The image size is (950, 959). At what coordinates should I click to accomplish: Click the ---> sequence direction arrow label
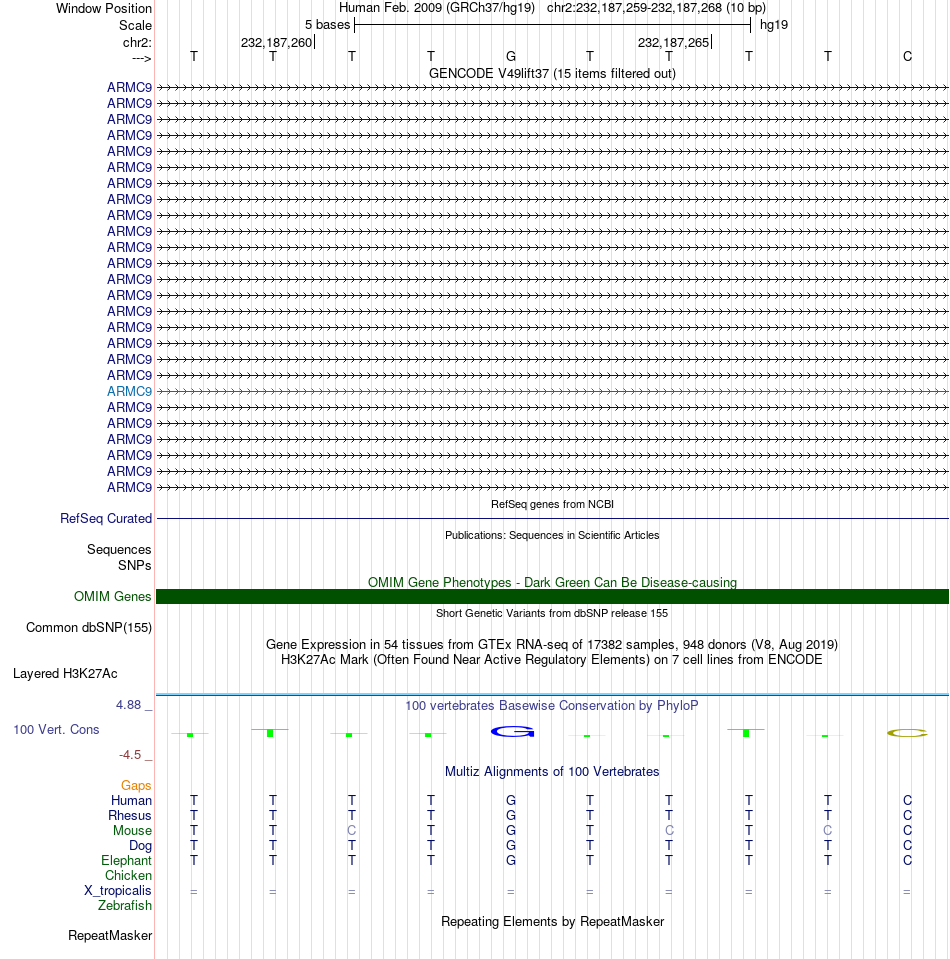pyautogui.click(x=141, y=59)
